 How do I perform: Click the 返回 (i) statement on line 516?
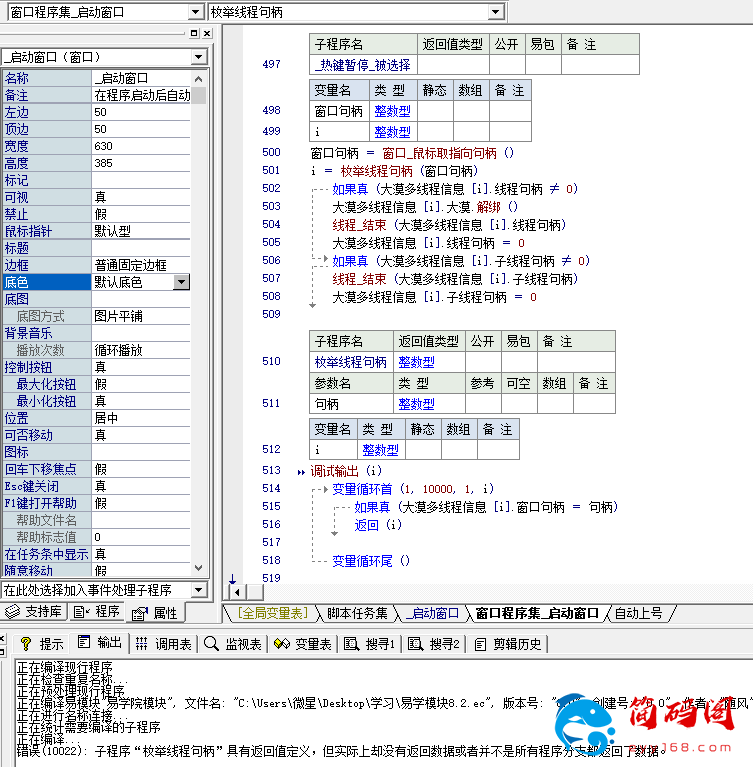(378, 525)
